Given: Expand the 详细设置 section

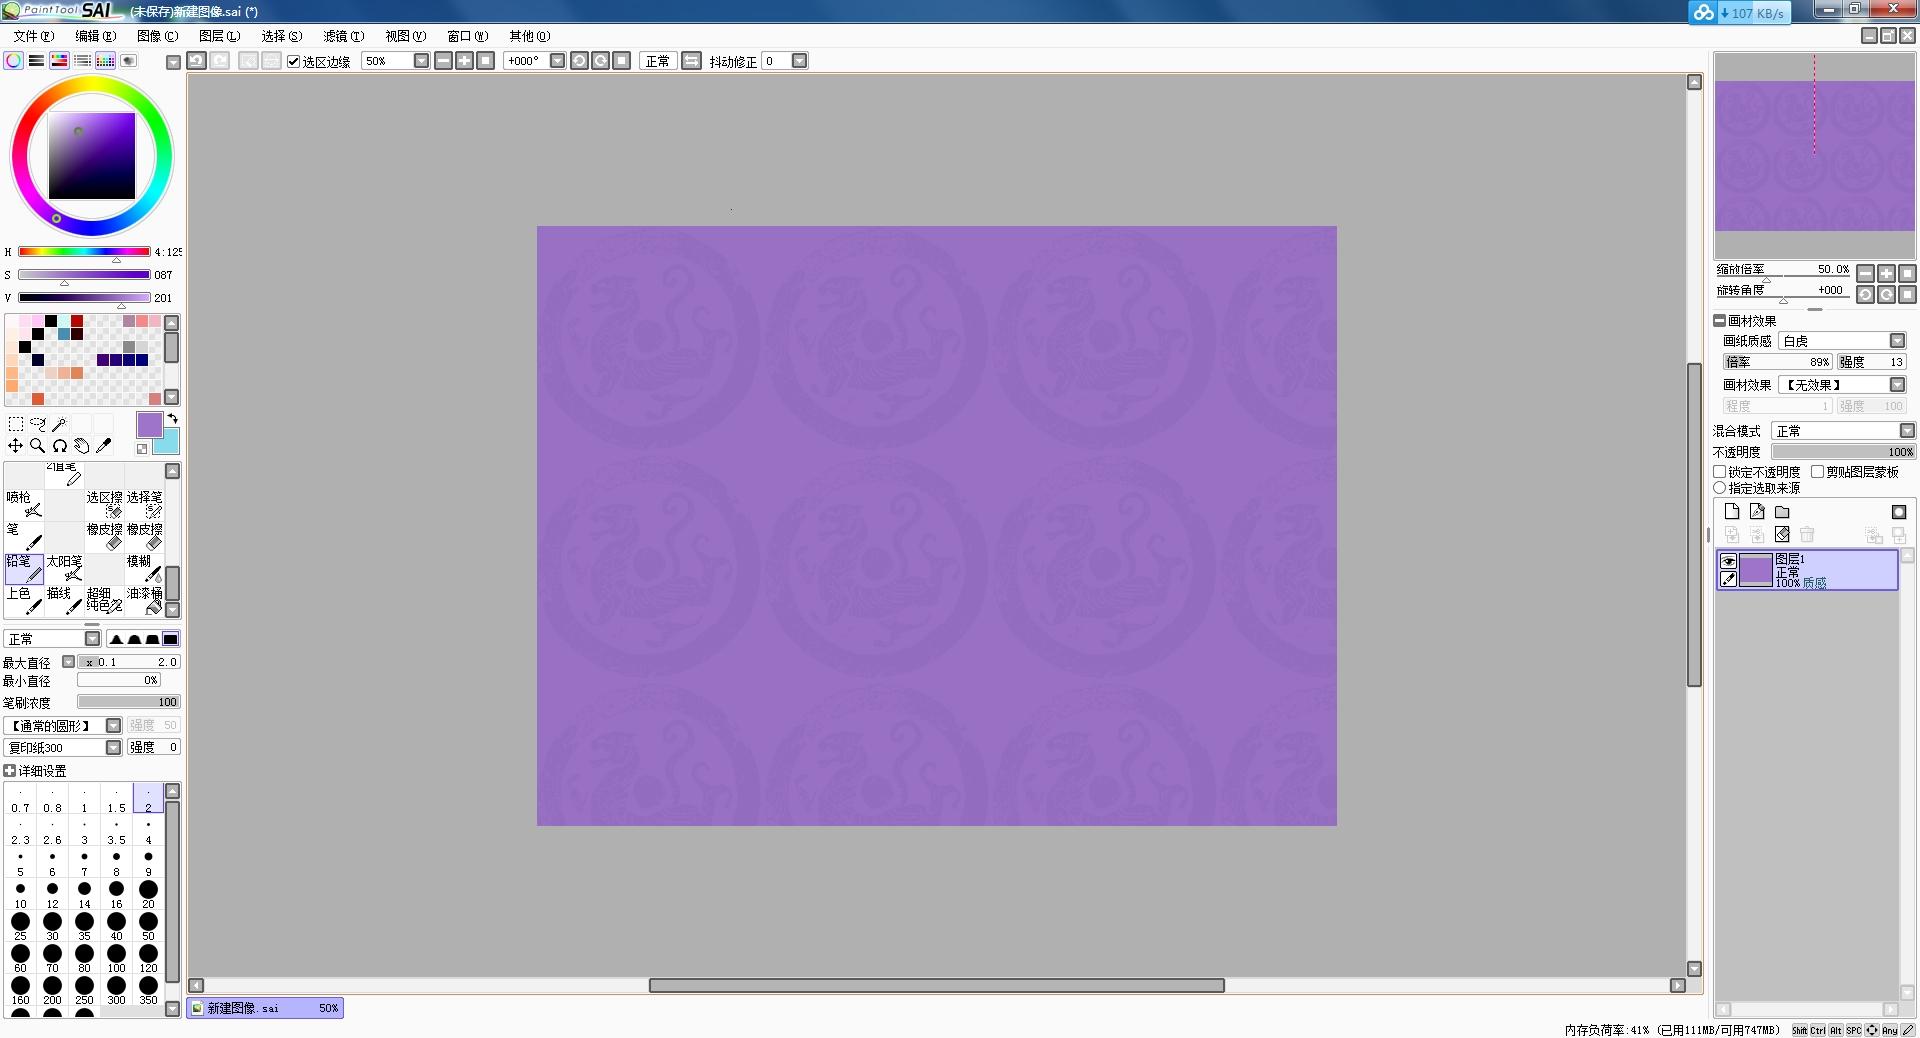Looking at the screenshot, I should click(x=10, y=771).
